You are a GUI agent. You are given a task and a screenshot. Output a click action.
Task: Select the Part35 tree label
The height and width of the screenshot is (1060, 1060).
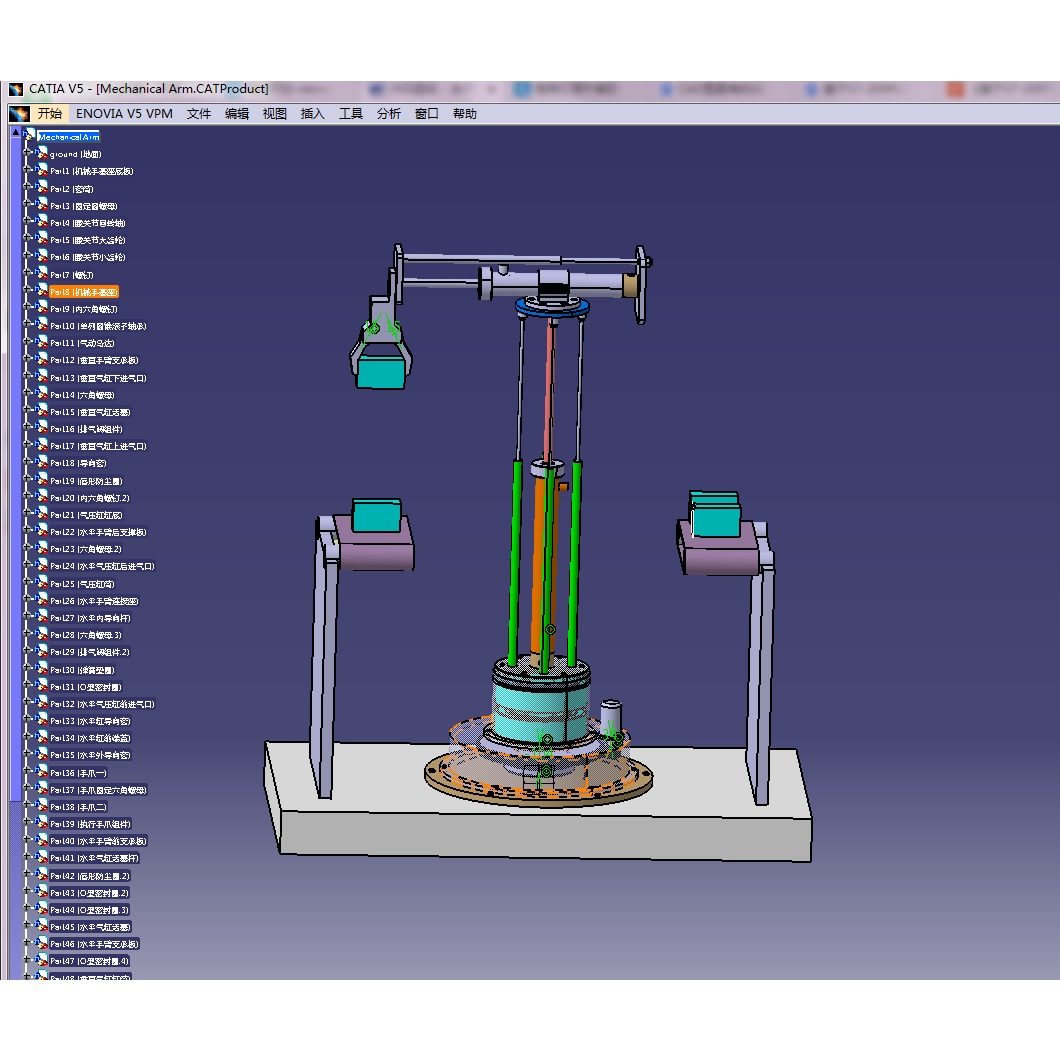click(91, 756)
